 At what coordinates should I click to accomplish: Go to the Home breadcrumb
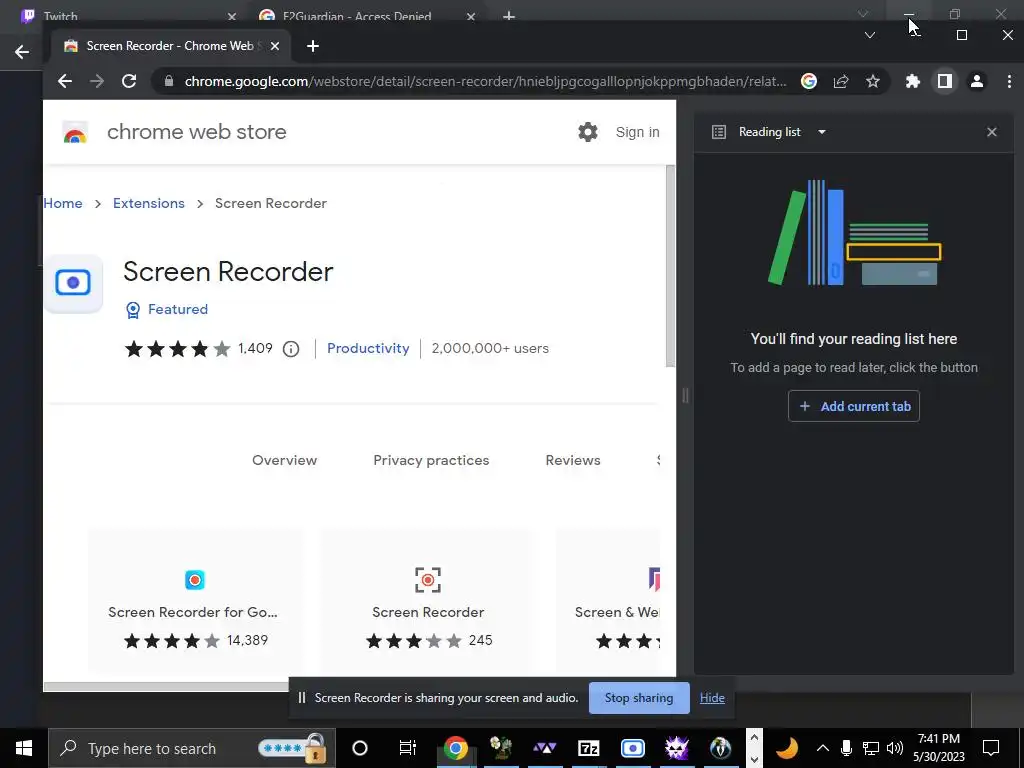63,203
